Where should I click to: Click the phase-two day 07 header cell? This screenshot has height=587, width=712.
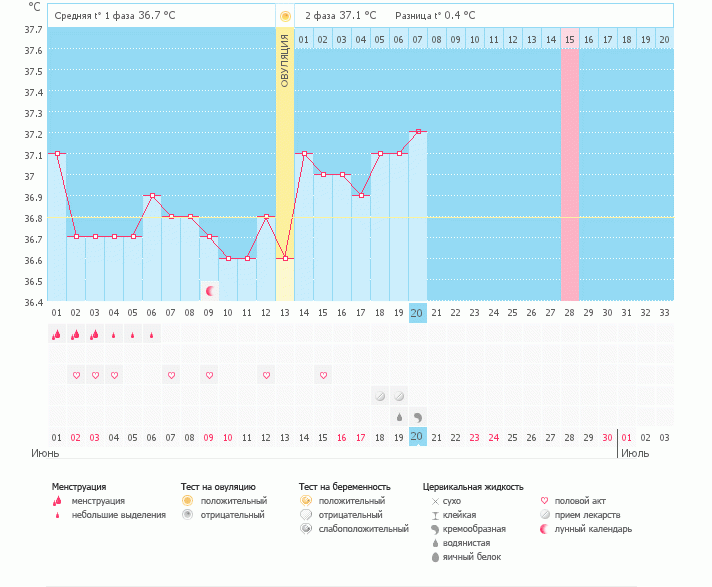(418, 39)
